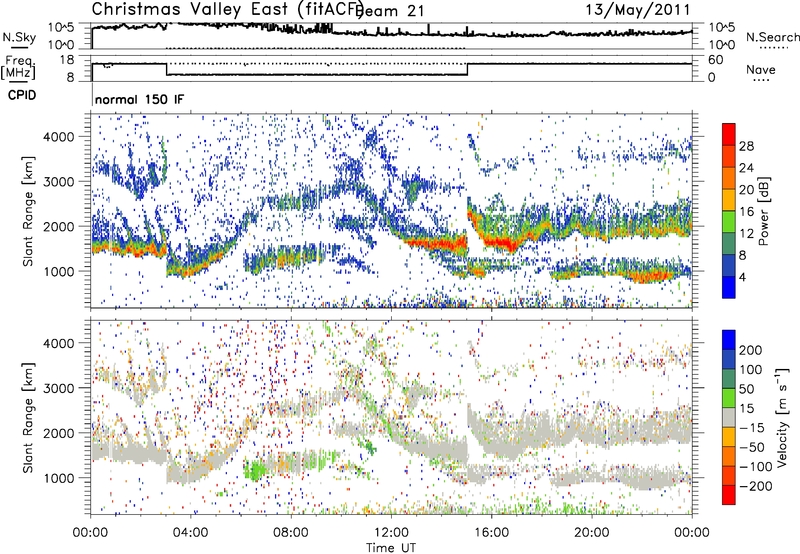
Task: Pick the red bottom segment of velocity colorbar
Action: click(x=729, y=495)
